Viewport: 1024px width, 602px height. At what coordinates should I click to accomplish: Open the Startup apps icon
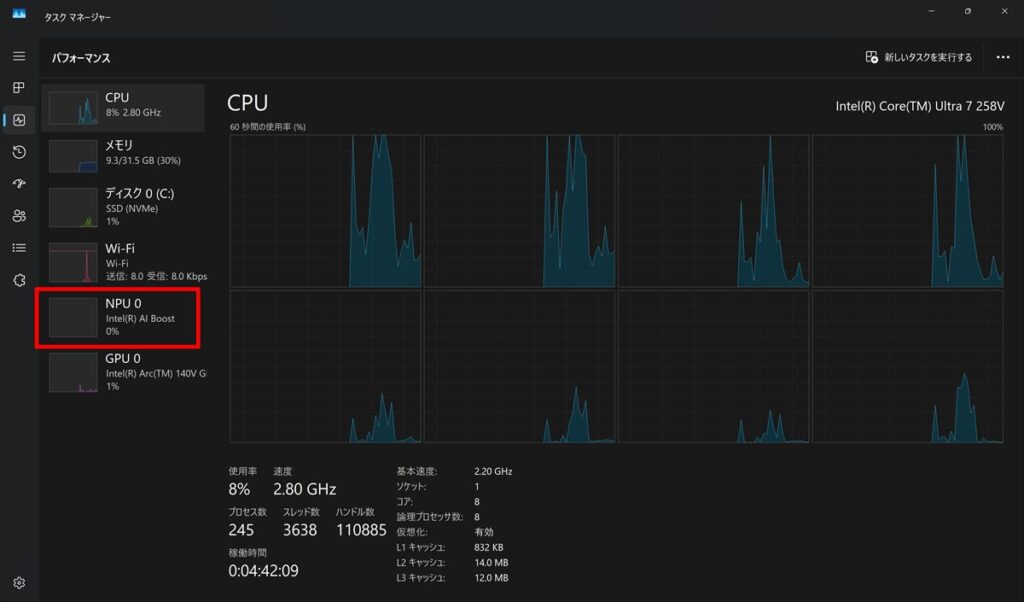click(x=19, y=184)
